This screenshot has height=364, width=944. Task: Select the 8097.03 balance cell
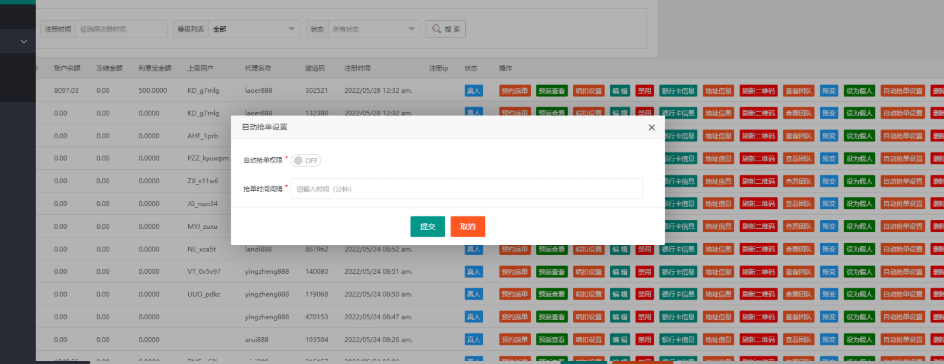tap(66, 91)
